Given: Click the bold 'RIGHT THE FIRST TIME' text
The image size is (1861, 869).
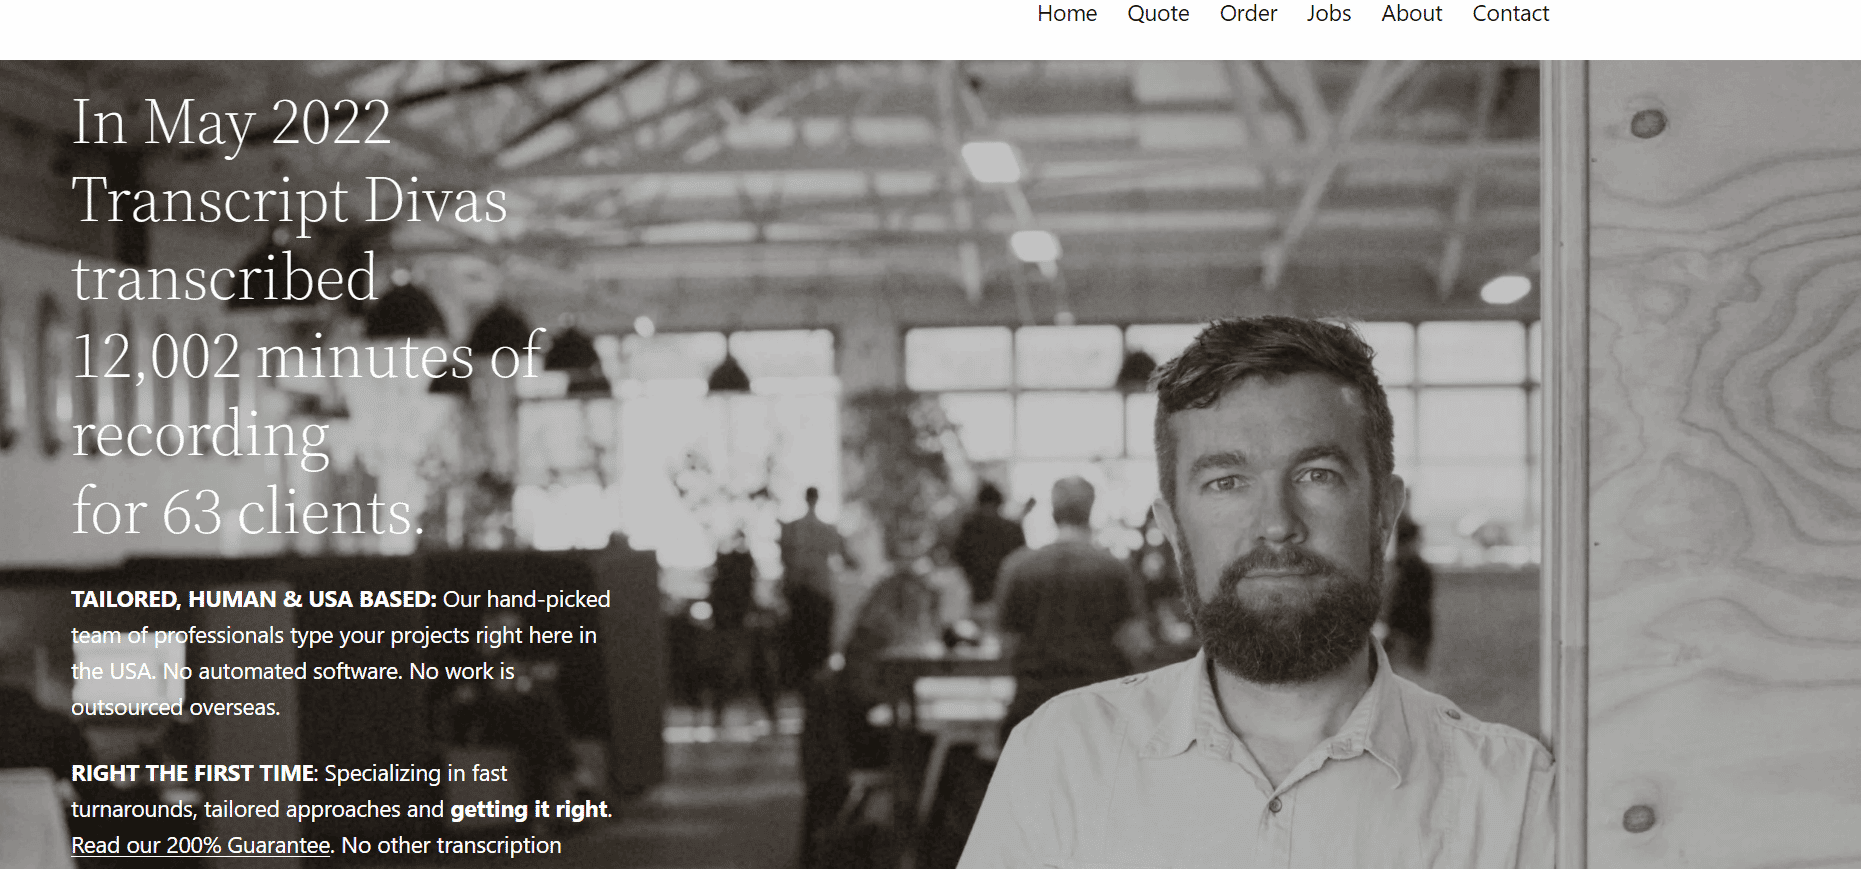Looking at the screenshot, I should point(193,773).
